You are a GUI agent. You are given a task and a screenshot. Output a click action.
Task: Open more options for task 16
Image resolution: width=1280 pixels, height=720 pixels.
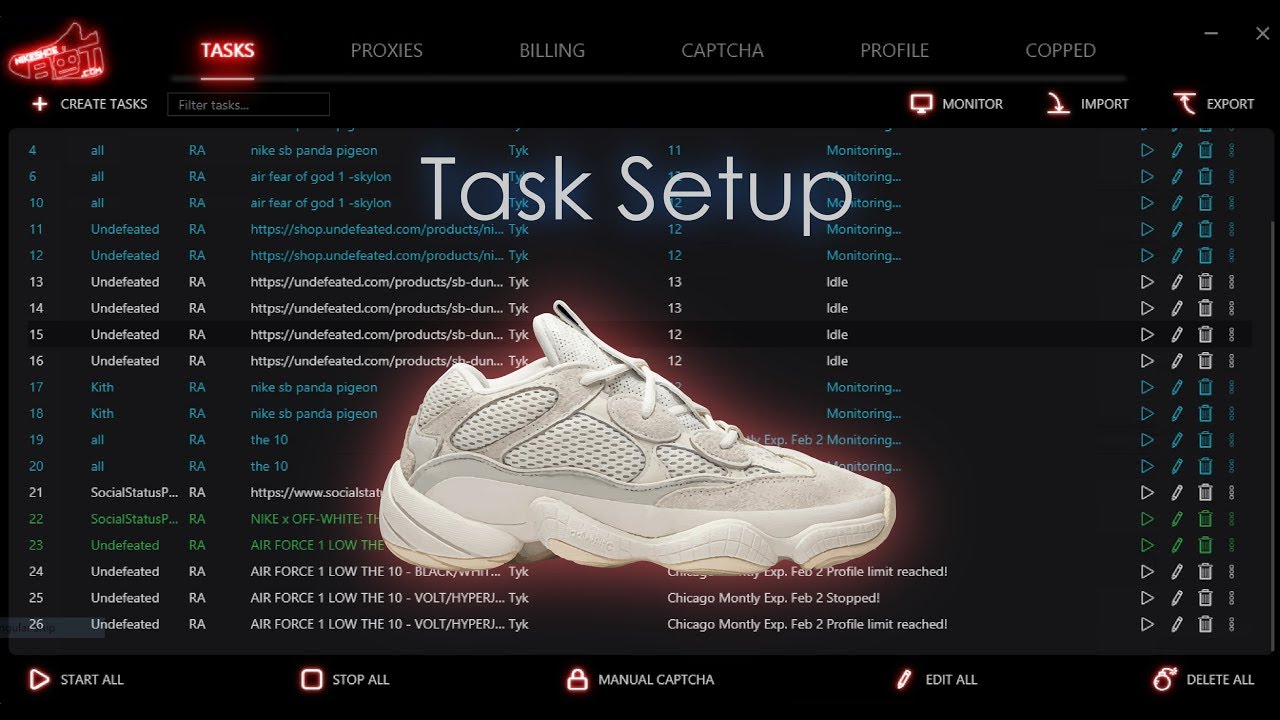click(1232, 361)
